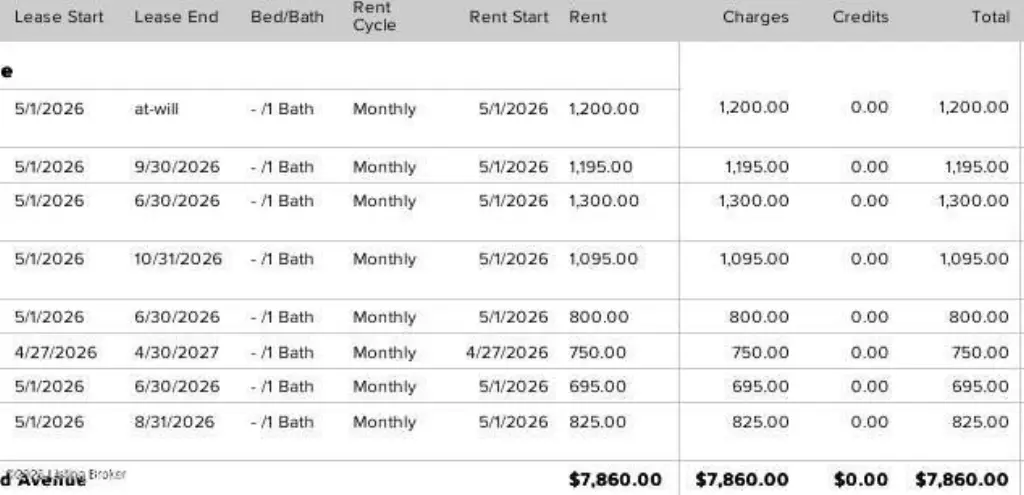Click the 1,300.00 rent amount
The width and height of the screenshot is (1024, 495).
tap(603, 200)
